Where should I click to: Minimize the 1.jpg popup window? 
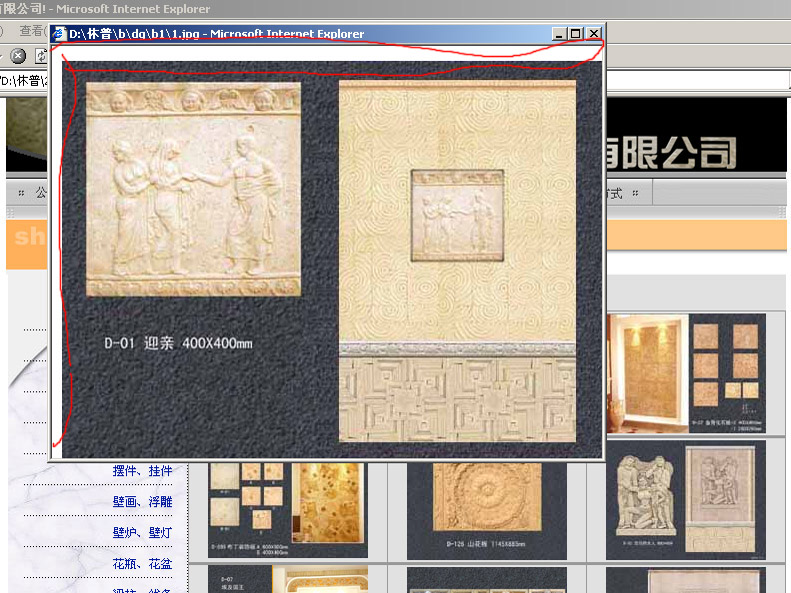559,34
